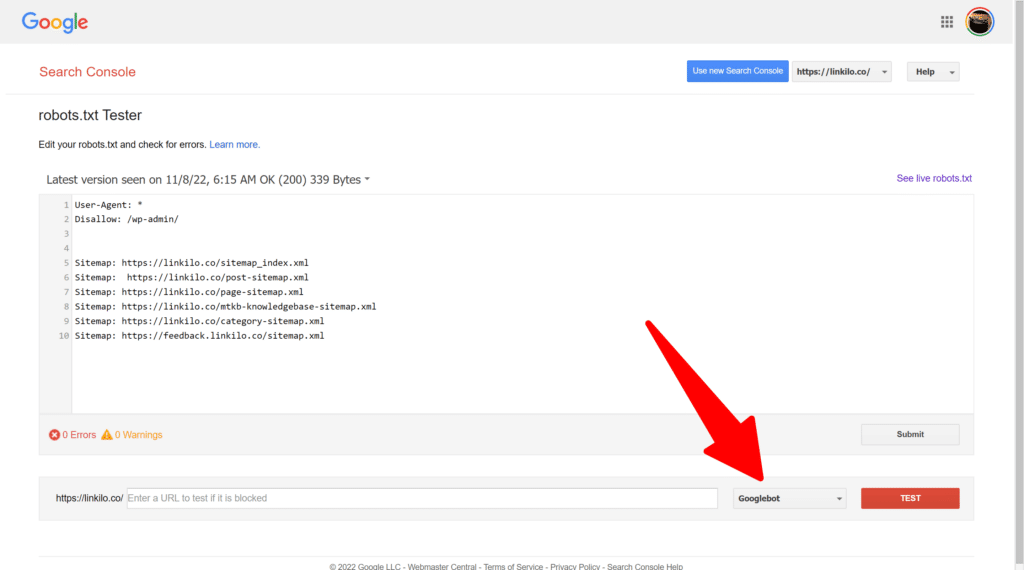Image resolution: width=1024 pixels, height=570 pixels.
Task: Click the mtkb-knowledgebase-sitemap.xml line
Action: [225, 307]
